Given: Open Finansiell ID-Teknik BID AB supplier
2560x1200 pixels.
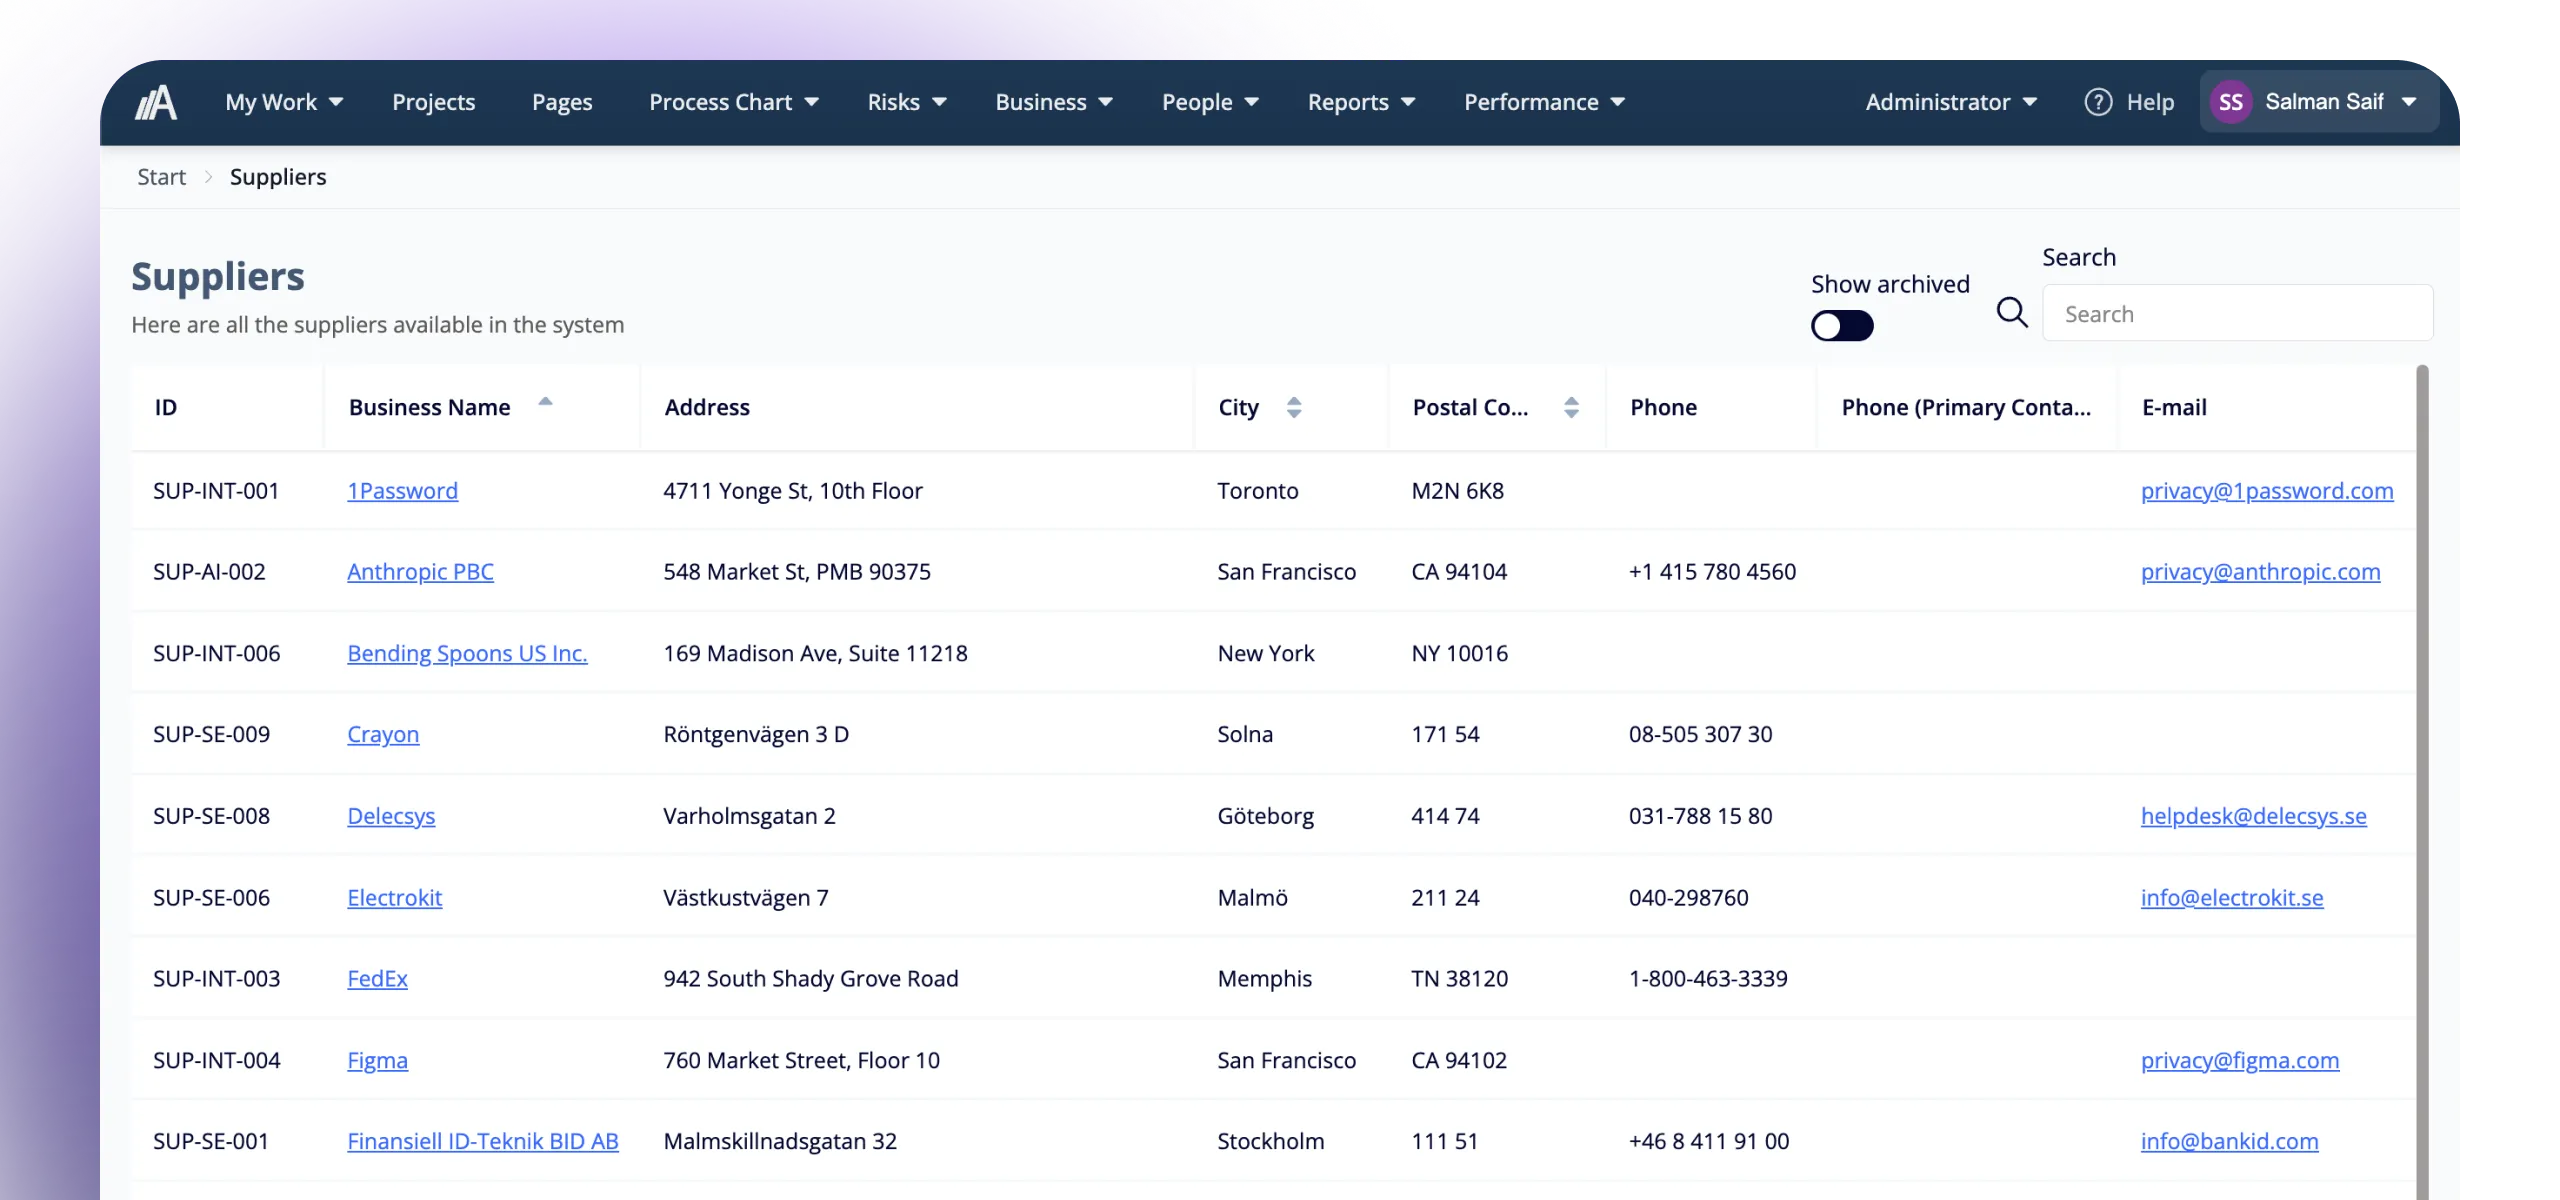Looking at the screenshot, I should coord(483,1142).
